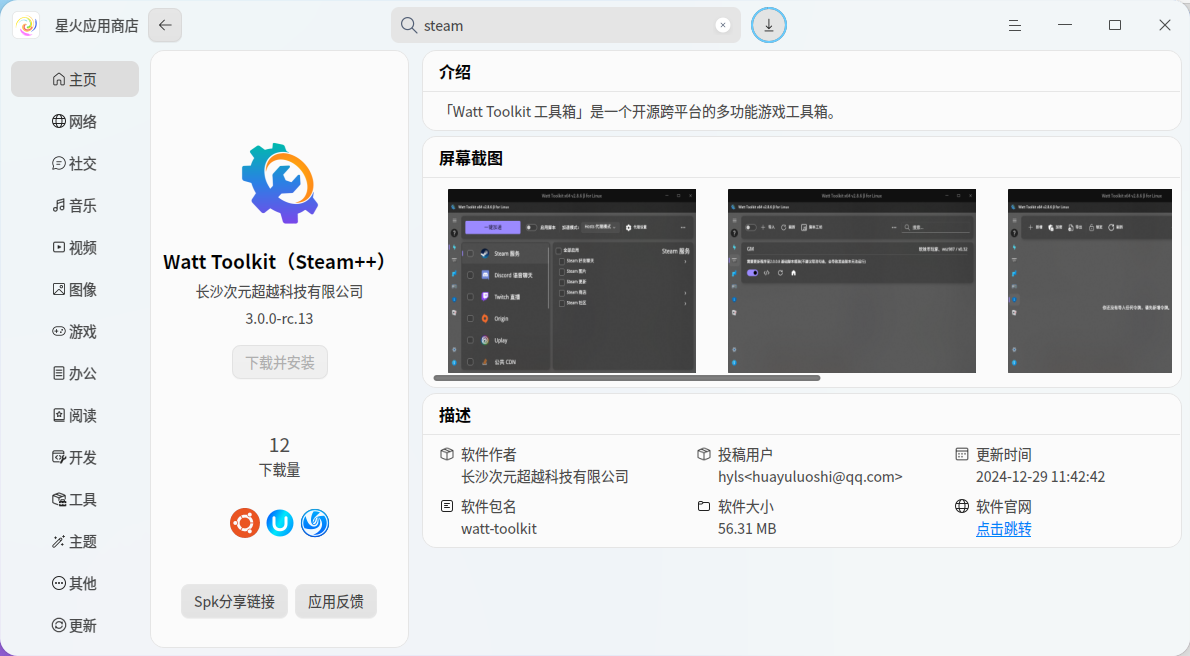This screenshot has height=656, width=1190.
Task: Click the company name under the app title
Action: 279,292
